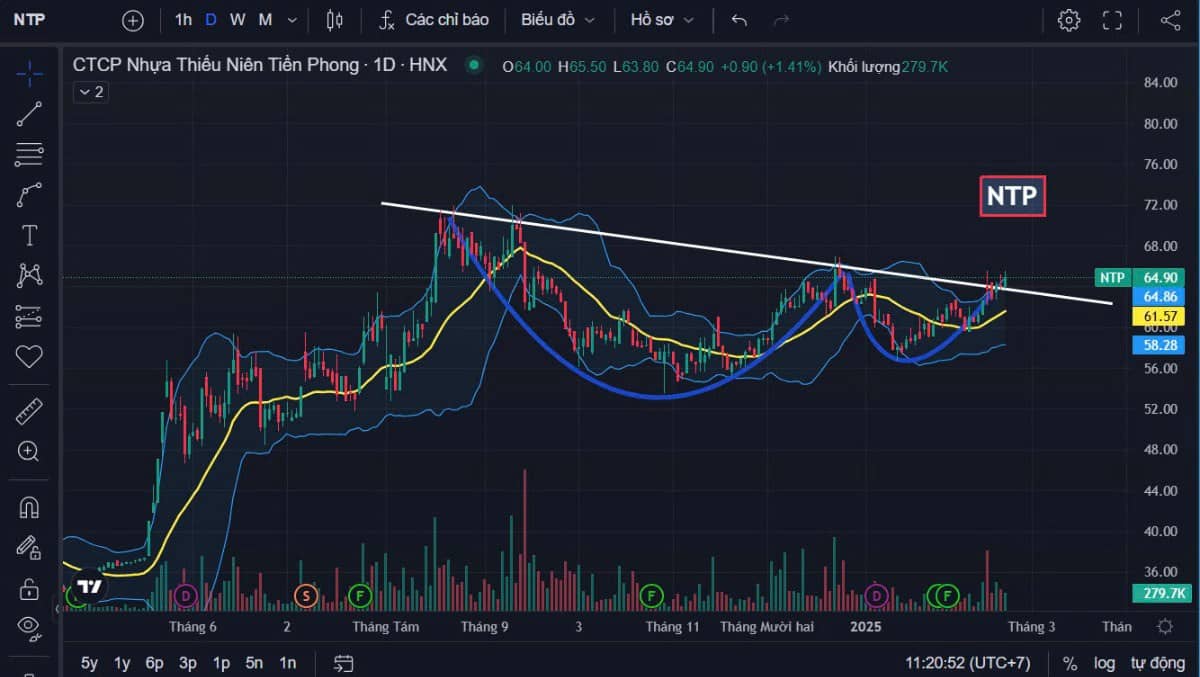Click the green 64.90 price label

[x=1160, y=278]
